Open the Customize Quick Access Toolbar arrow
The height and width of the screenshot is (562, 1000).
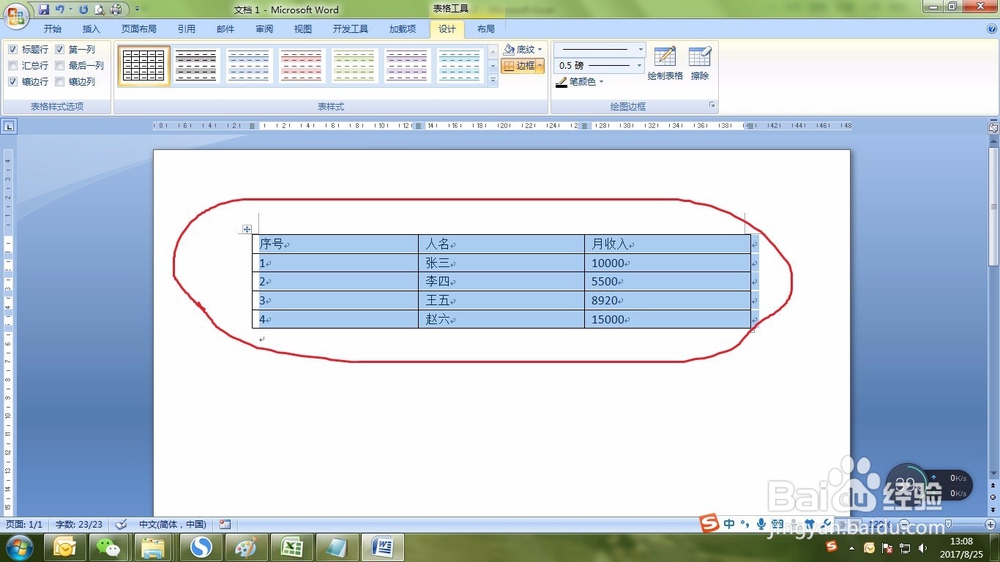coord(137,10)
